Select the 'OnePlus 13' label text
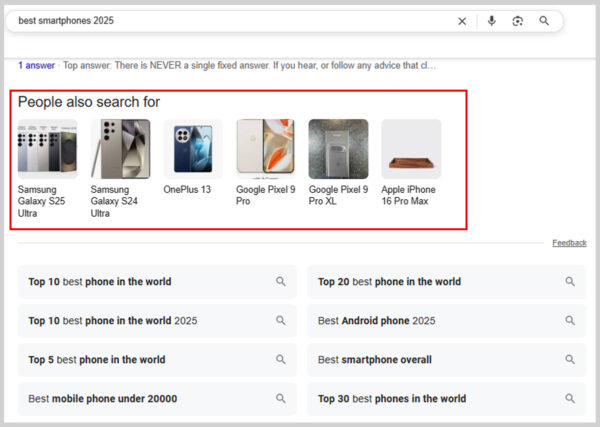 187,189
